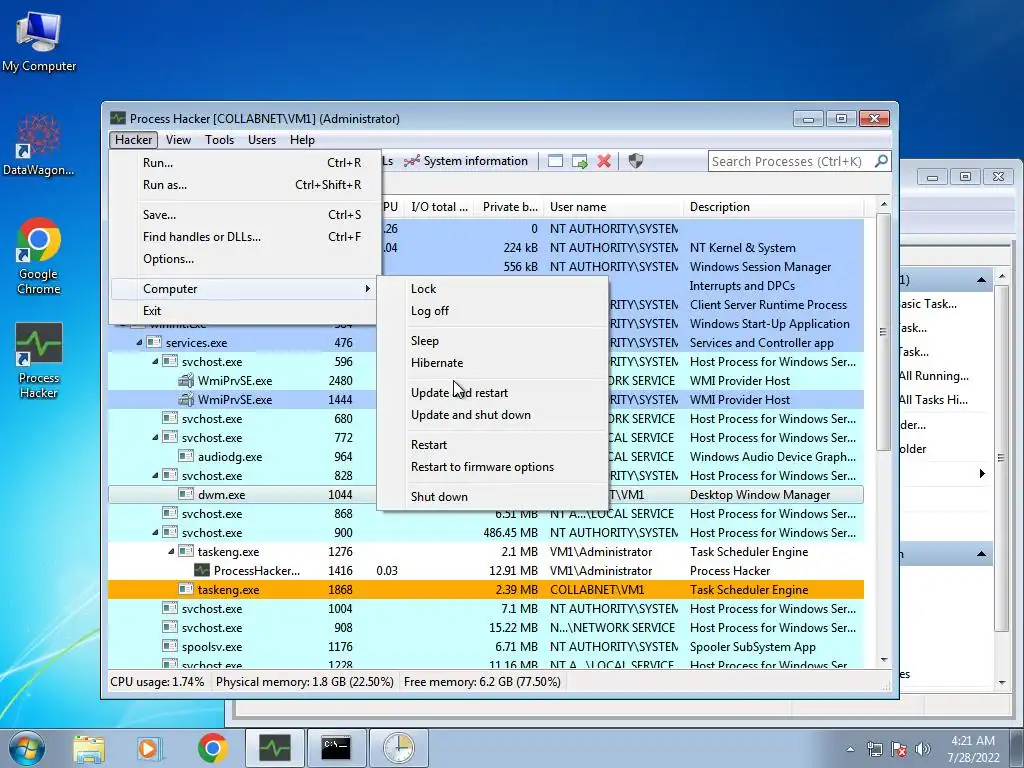Collapse the background window's upper panel section arrow
The width and height of the screenshot is (1024, 768).
click(x=982, y=280)
